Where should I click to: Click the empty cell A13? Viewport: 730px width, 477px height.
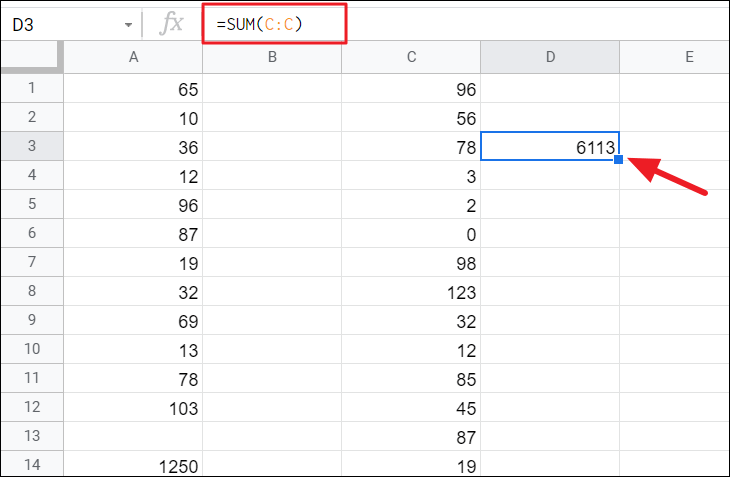coord(133,436)
